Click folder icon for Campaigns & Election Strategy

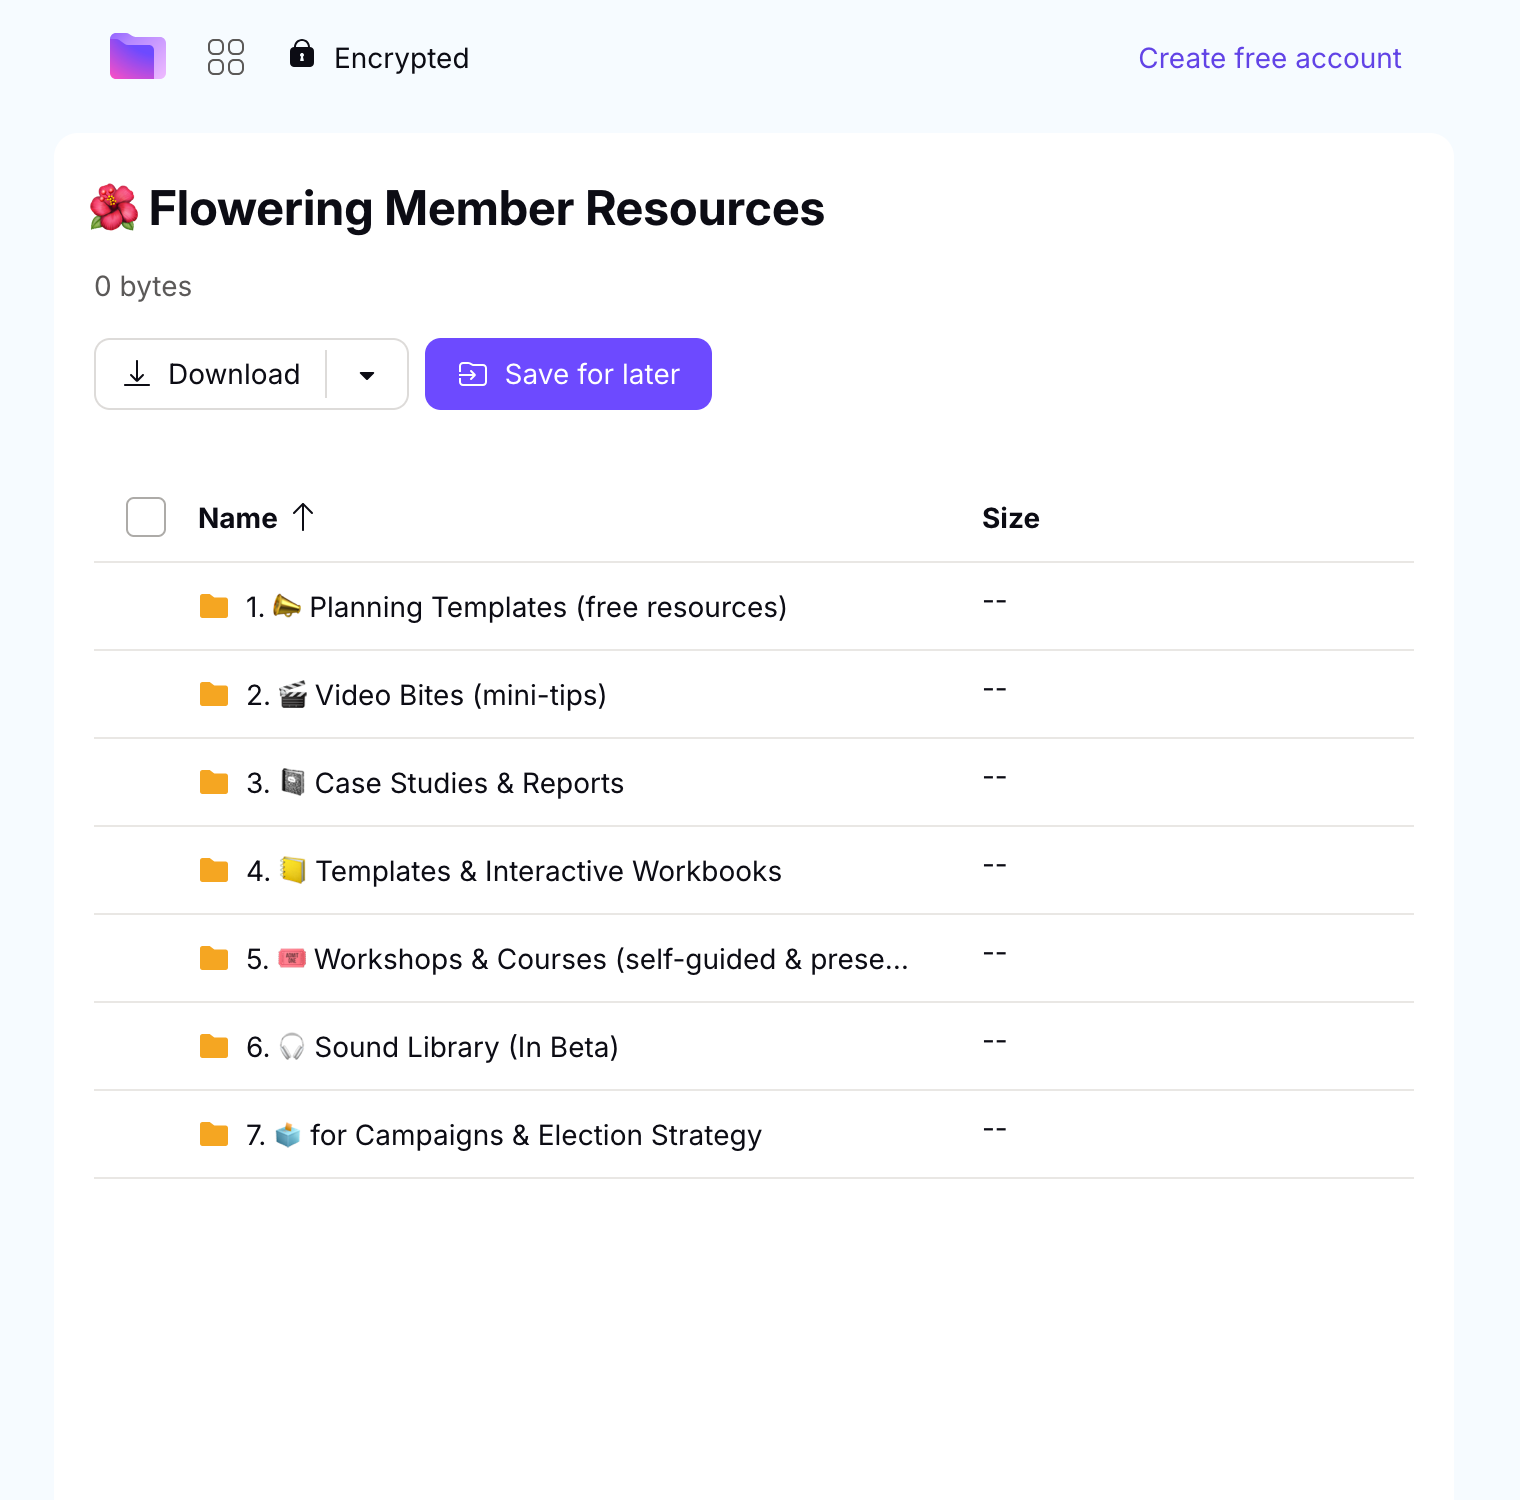tap(214, 1135)
